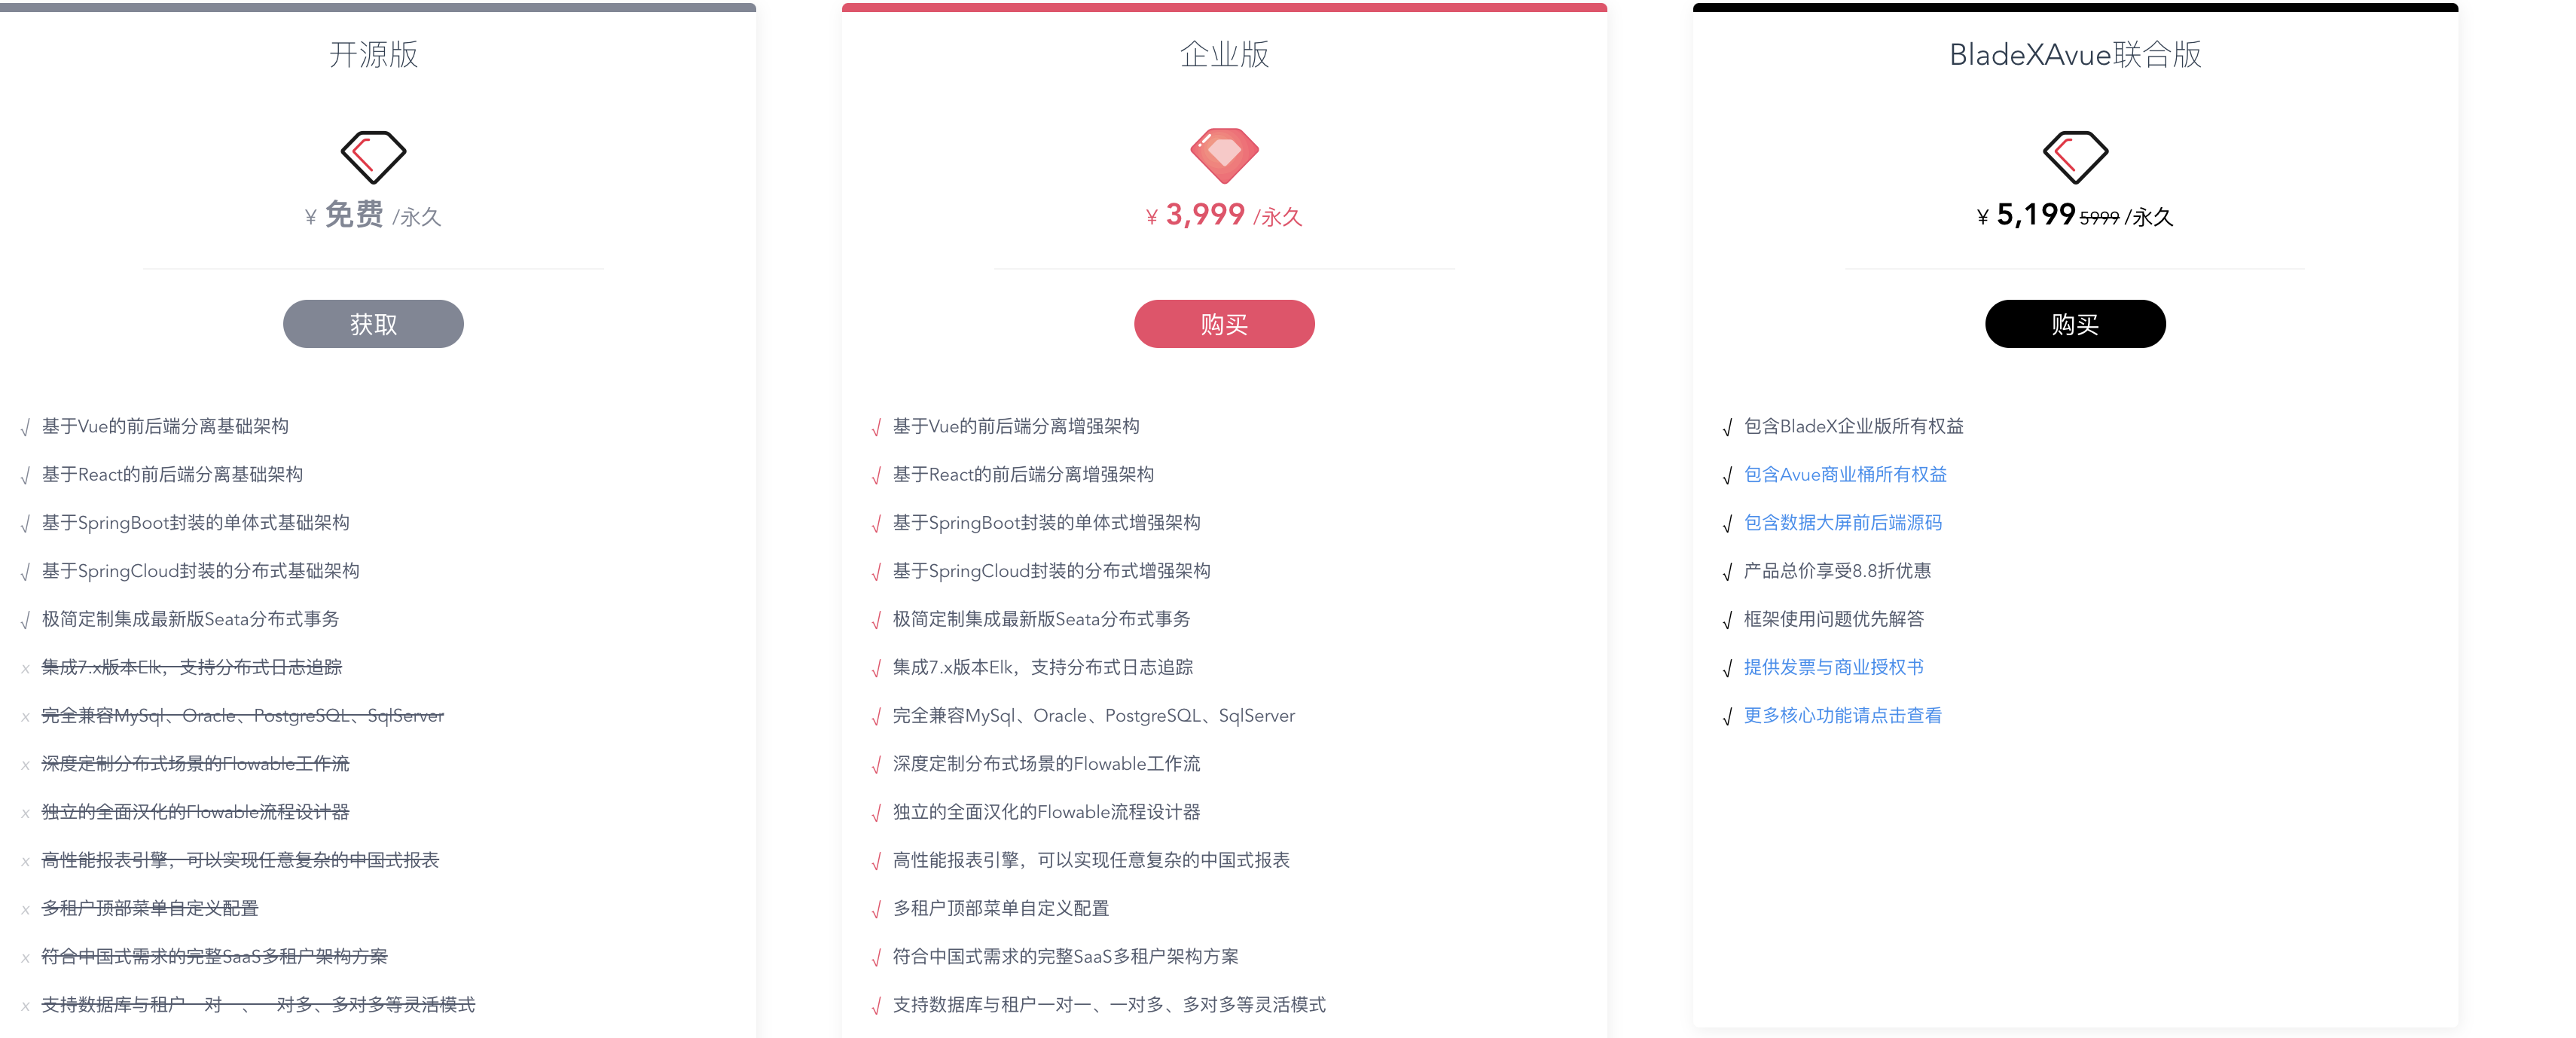The height and width of the screenshot is (1038, 2576).
Task: Click 集成7.x版本Elk feature in 企业版
Action: [1043, 667]
